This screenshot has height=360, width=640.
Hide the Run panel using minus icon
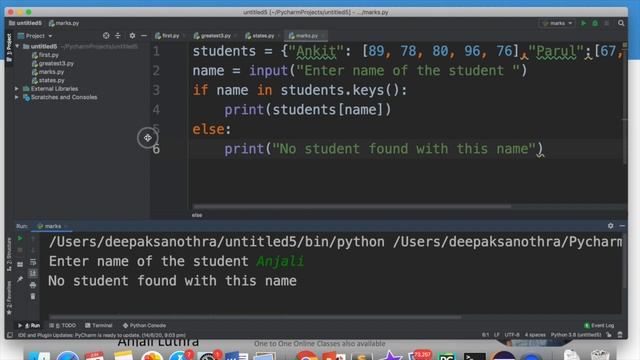click(622, 226)
